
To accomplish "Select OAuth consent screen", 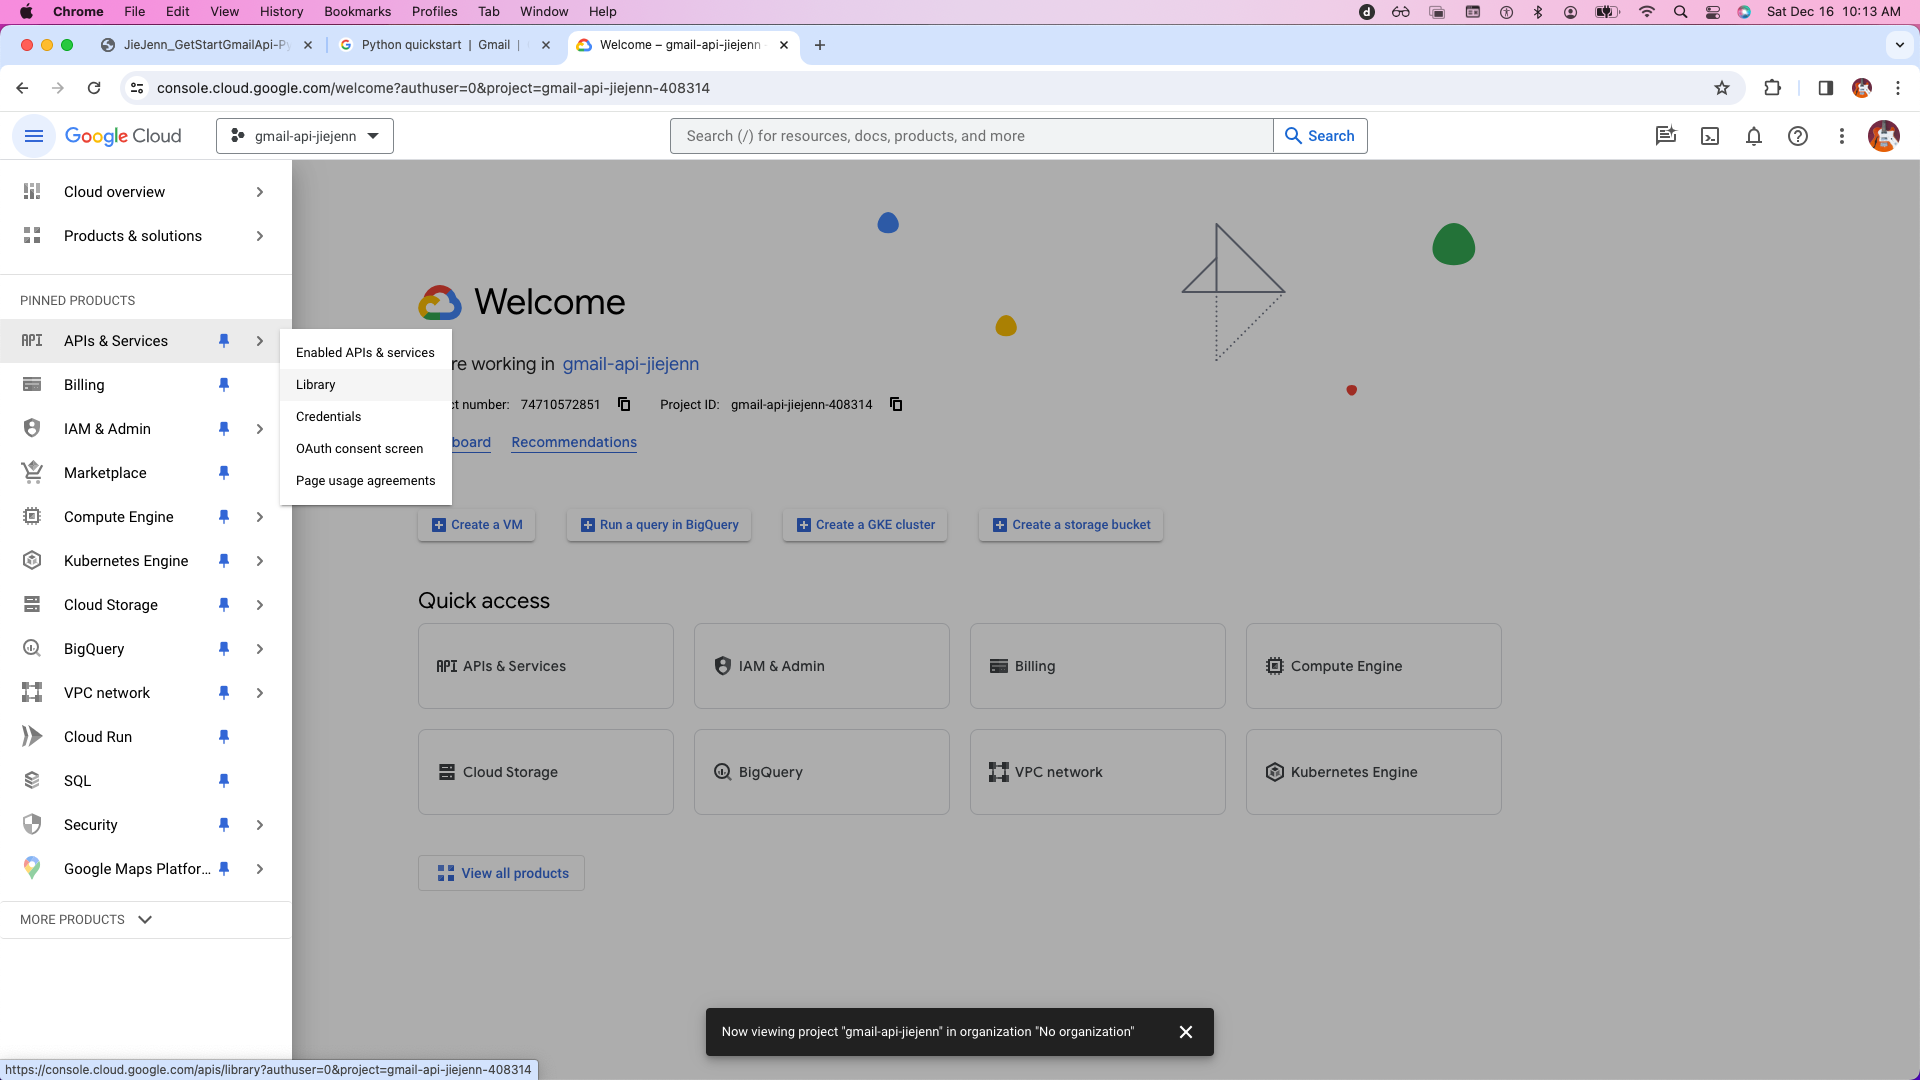I will [365, 449].
